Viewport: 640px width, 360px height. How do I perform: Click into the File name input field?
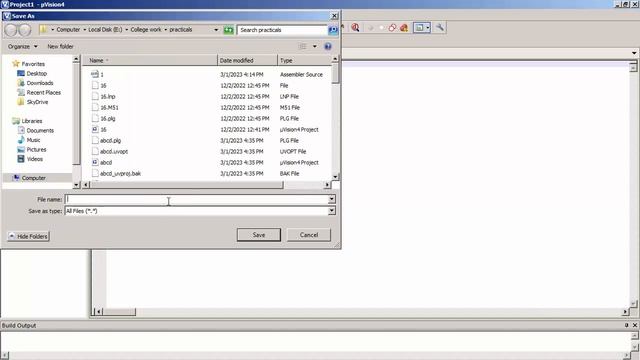[196, 199]
